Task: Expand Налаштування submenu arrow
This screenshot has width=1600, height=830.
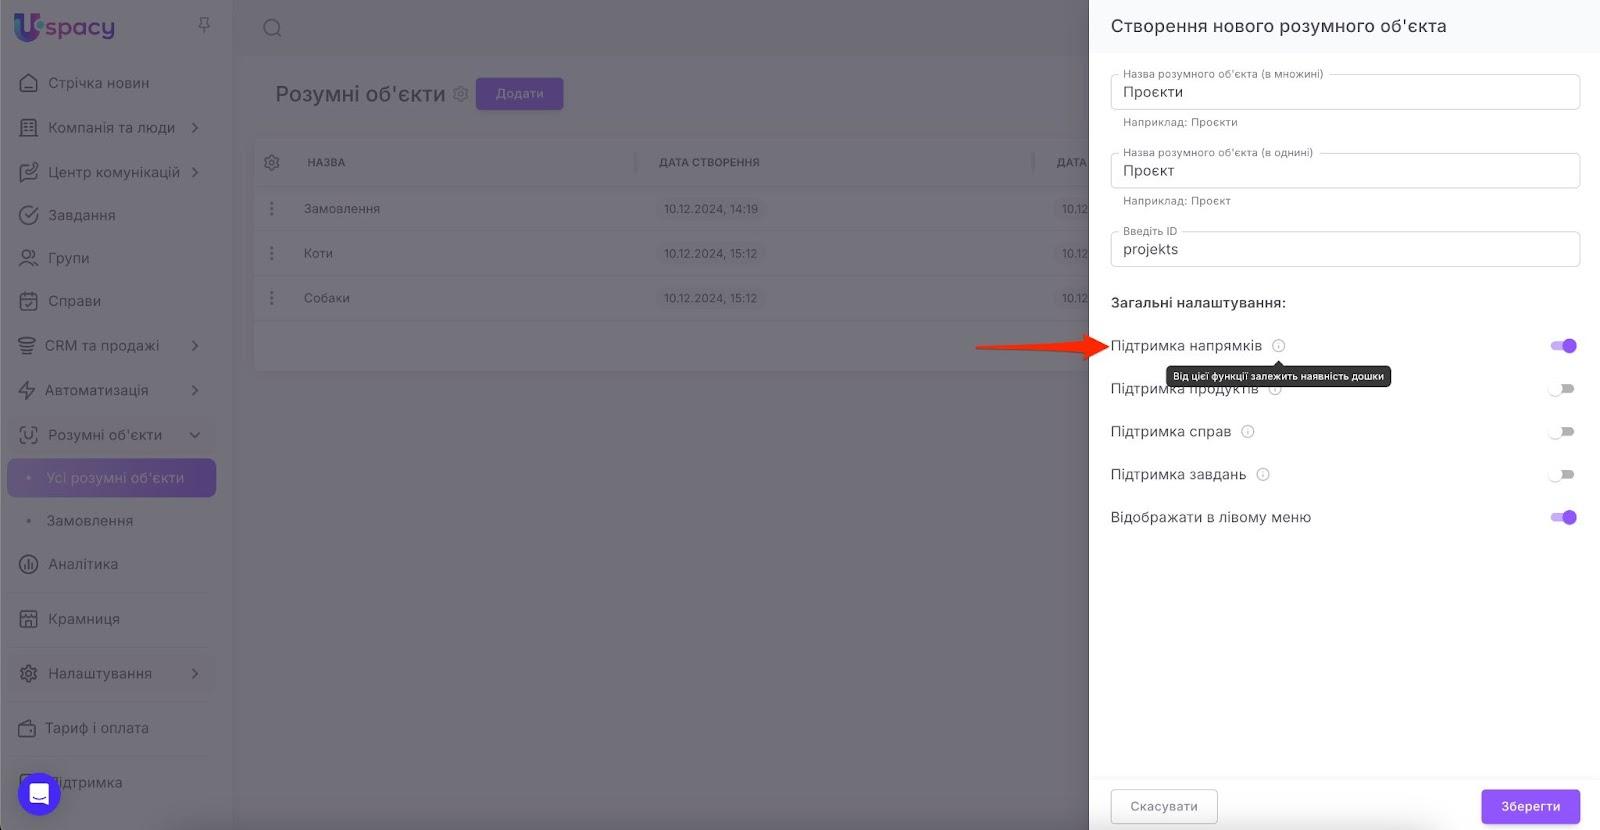Action: 195,674
